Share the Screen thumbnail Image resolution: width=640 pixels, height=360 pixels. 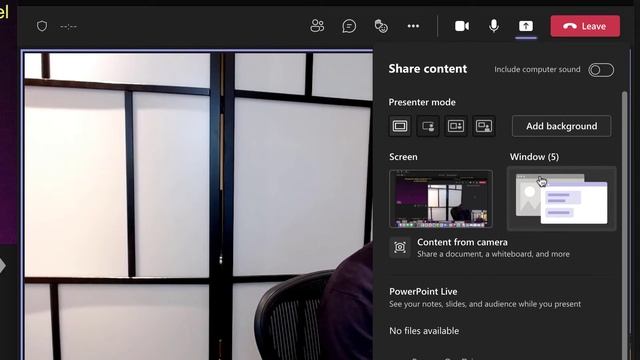441,199
